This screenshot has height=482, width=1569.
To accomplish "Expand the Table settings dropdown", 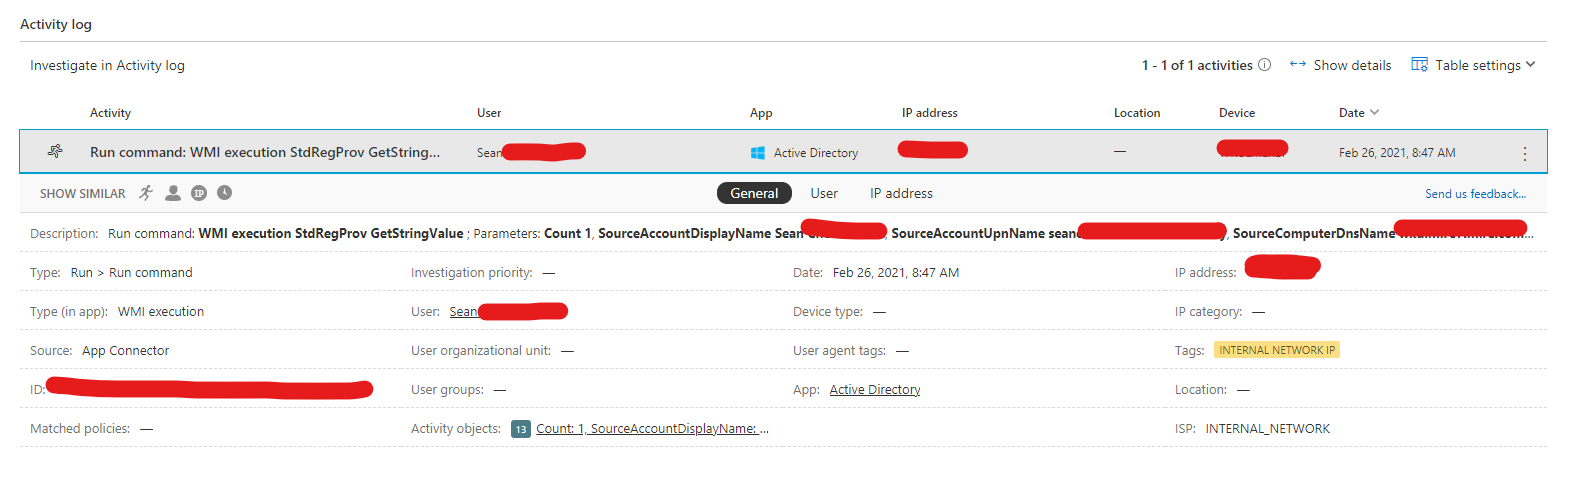I will click(1473, 65).
